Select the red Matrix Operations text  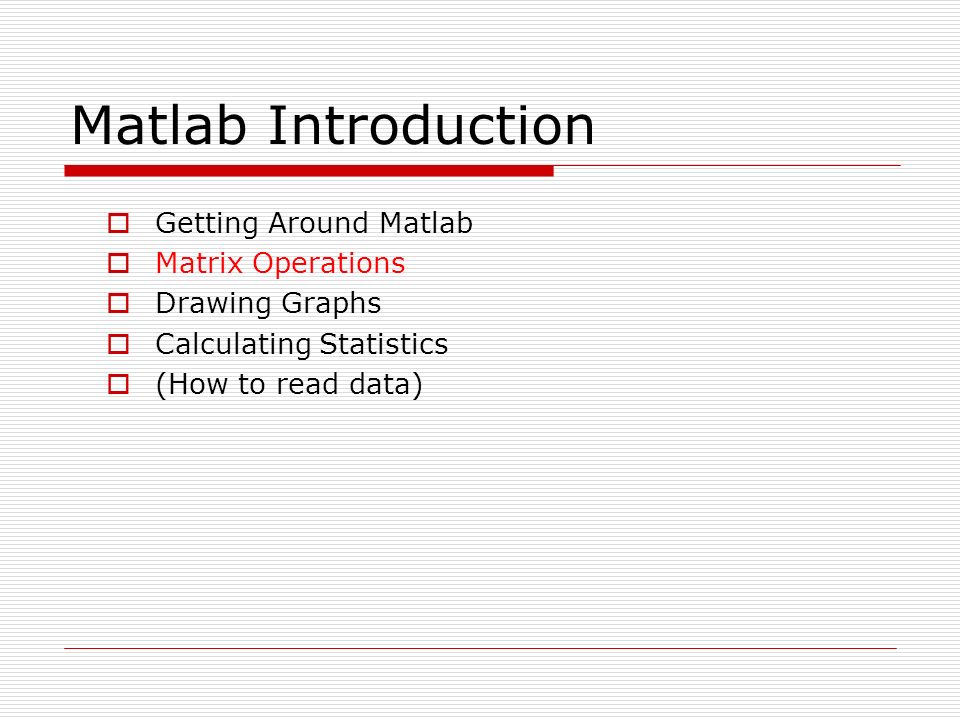coord(280,264)
